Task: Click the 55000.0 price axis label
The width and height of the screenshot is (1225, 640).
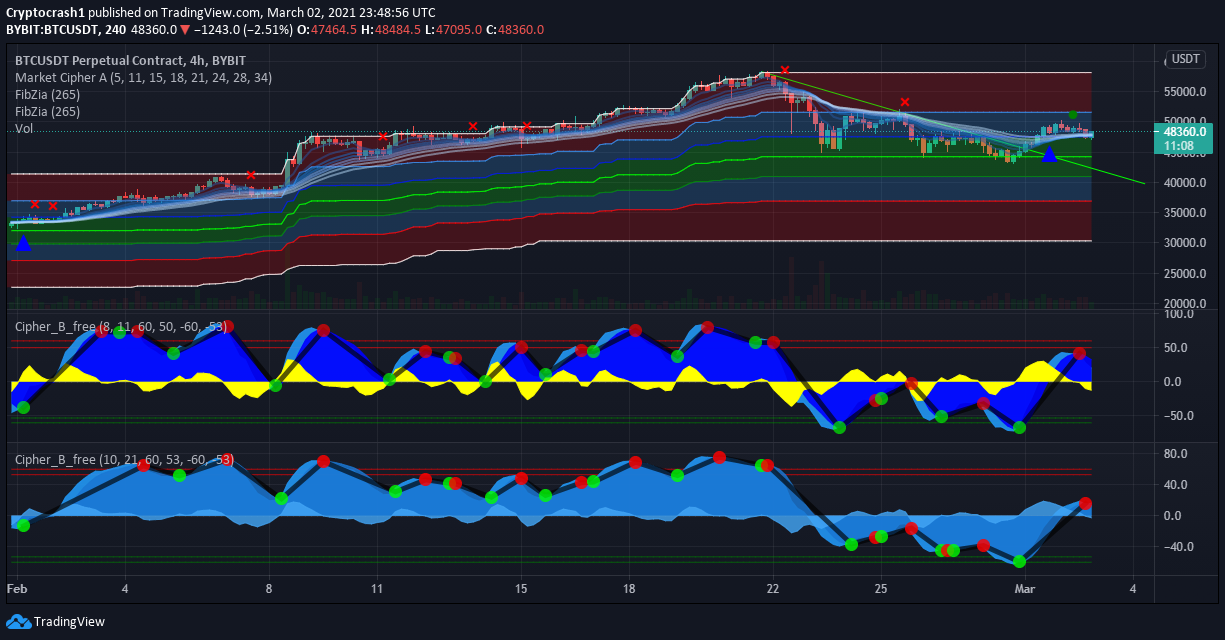Action: point(1184,92)
